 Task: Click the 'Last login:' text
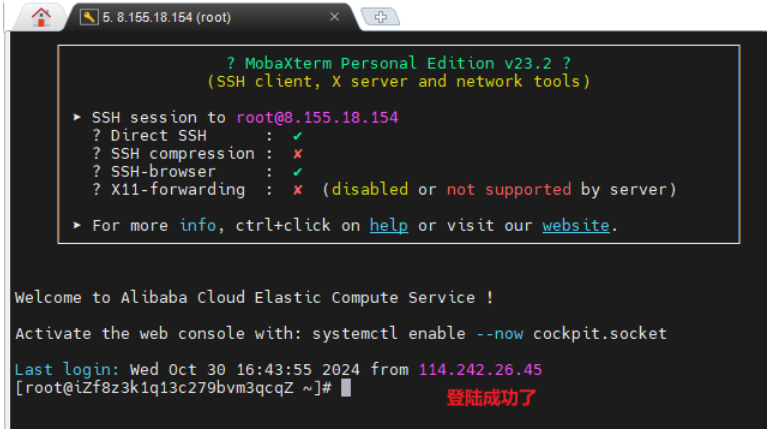click(x=67, y=369)
